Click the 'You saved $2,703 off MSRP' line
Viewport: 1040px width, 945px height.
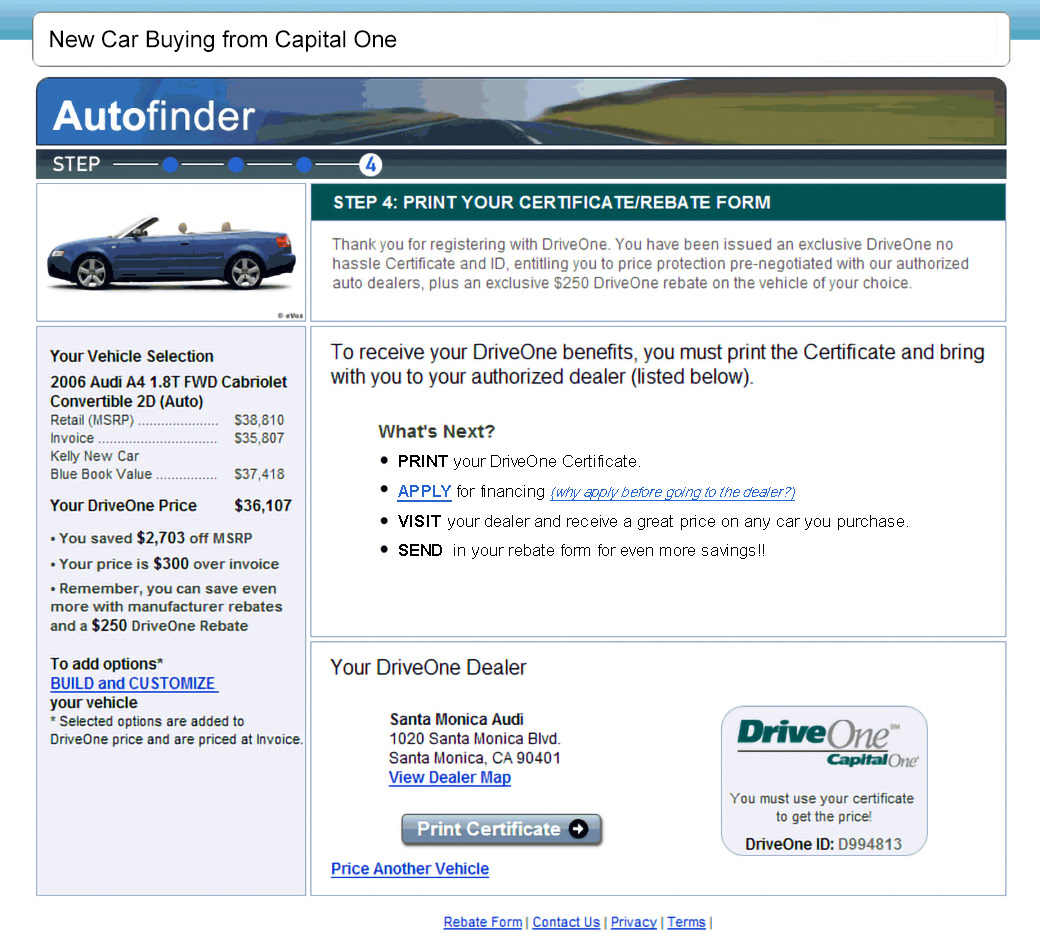click(151, 538)
